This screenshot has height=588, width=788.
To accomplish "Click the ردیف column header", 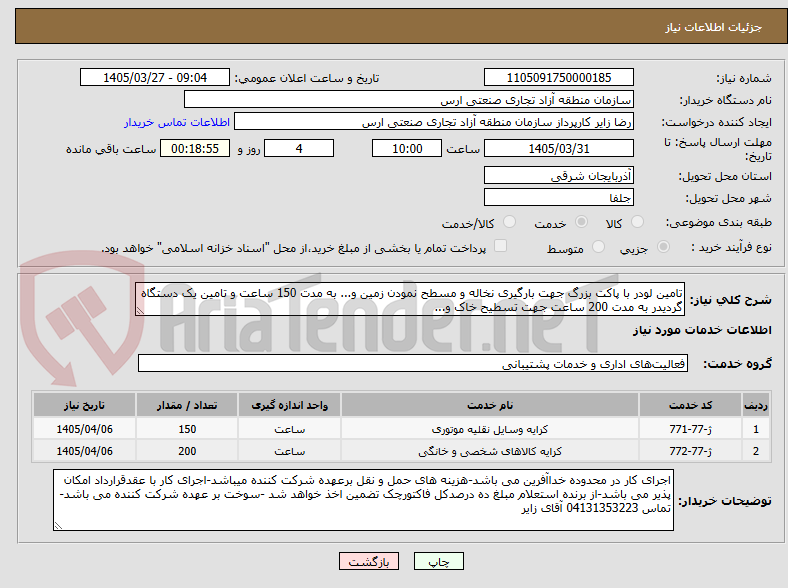I will pyautogui.click(x=756, y=405).
